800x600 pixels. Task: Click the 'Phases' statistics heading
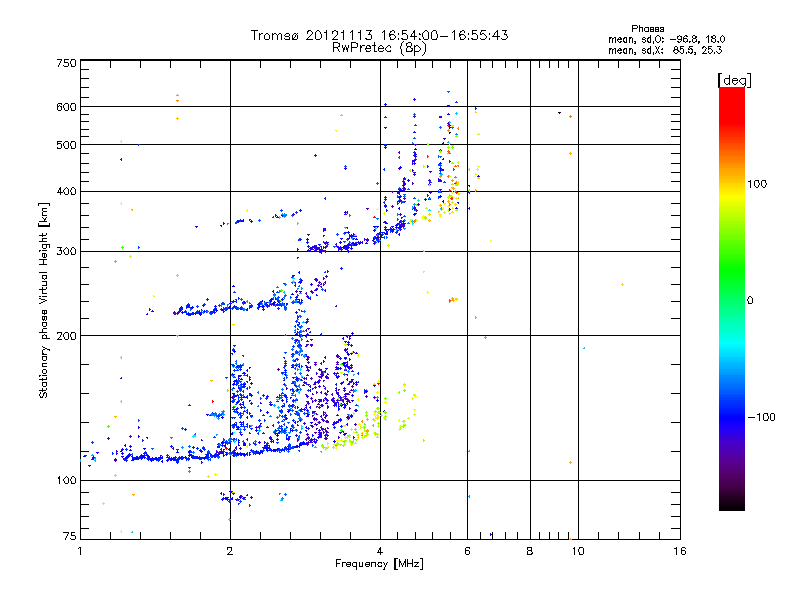click(647, 29)
